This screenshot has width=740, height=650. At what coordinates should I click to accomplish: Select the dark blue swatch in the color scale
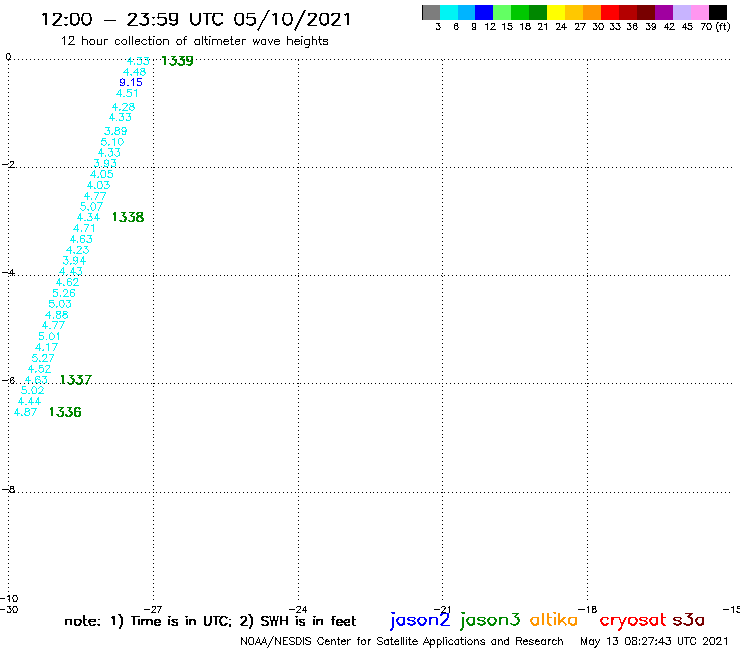coord(484,12)
